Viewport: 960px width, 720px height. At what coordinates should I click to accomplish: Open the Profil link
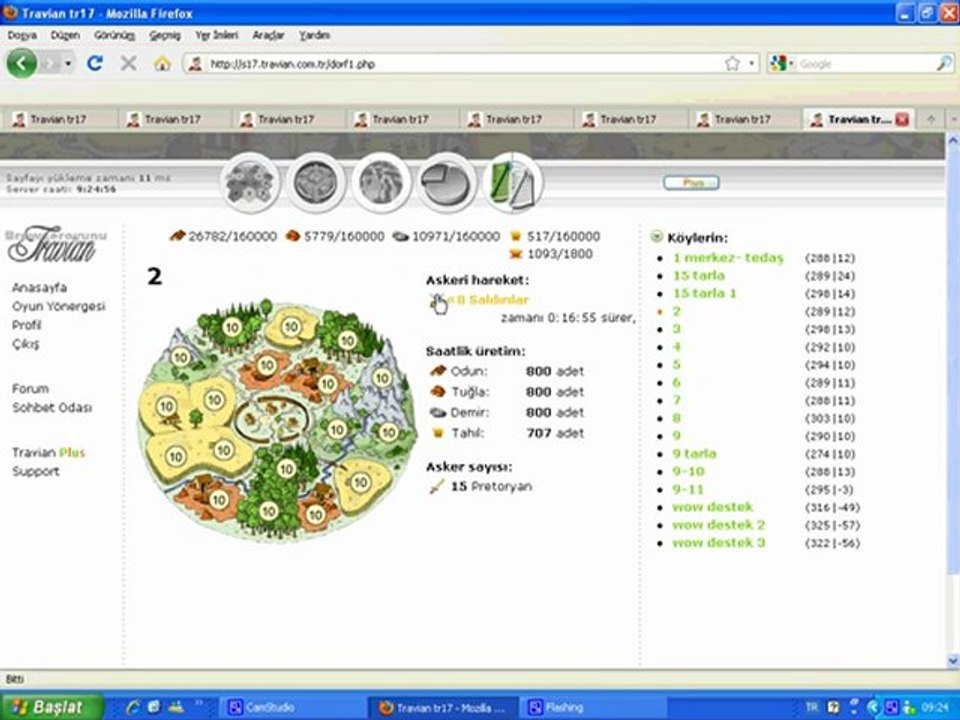click(26, 325)
